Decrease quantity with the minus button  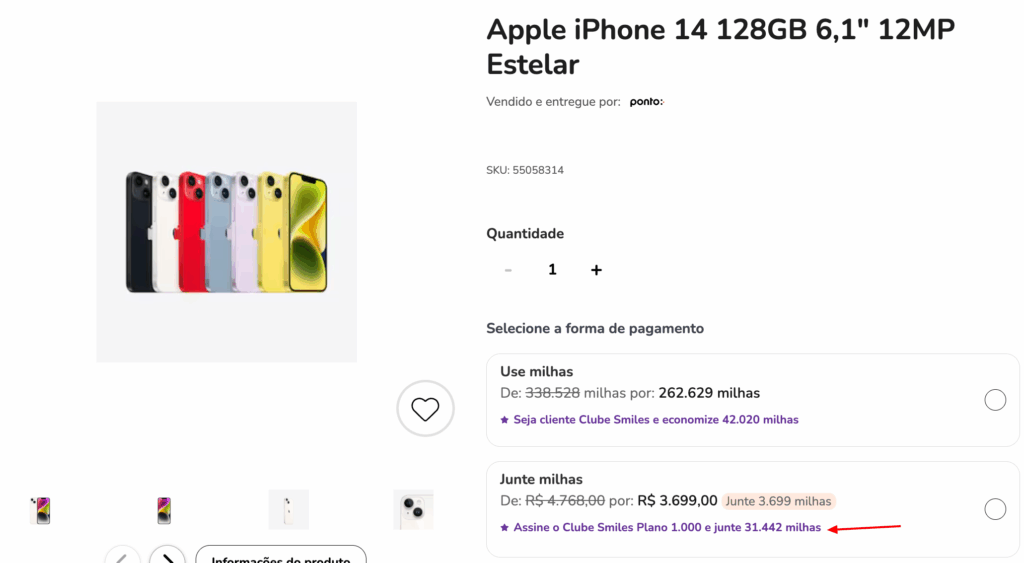tap(508, 270)
